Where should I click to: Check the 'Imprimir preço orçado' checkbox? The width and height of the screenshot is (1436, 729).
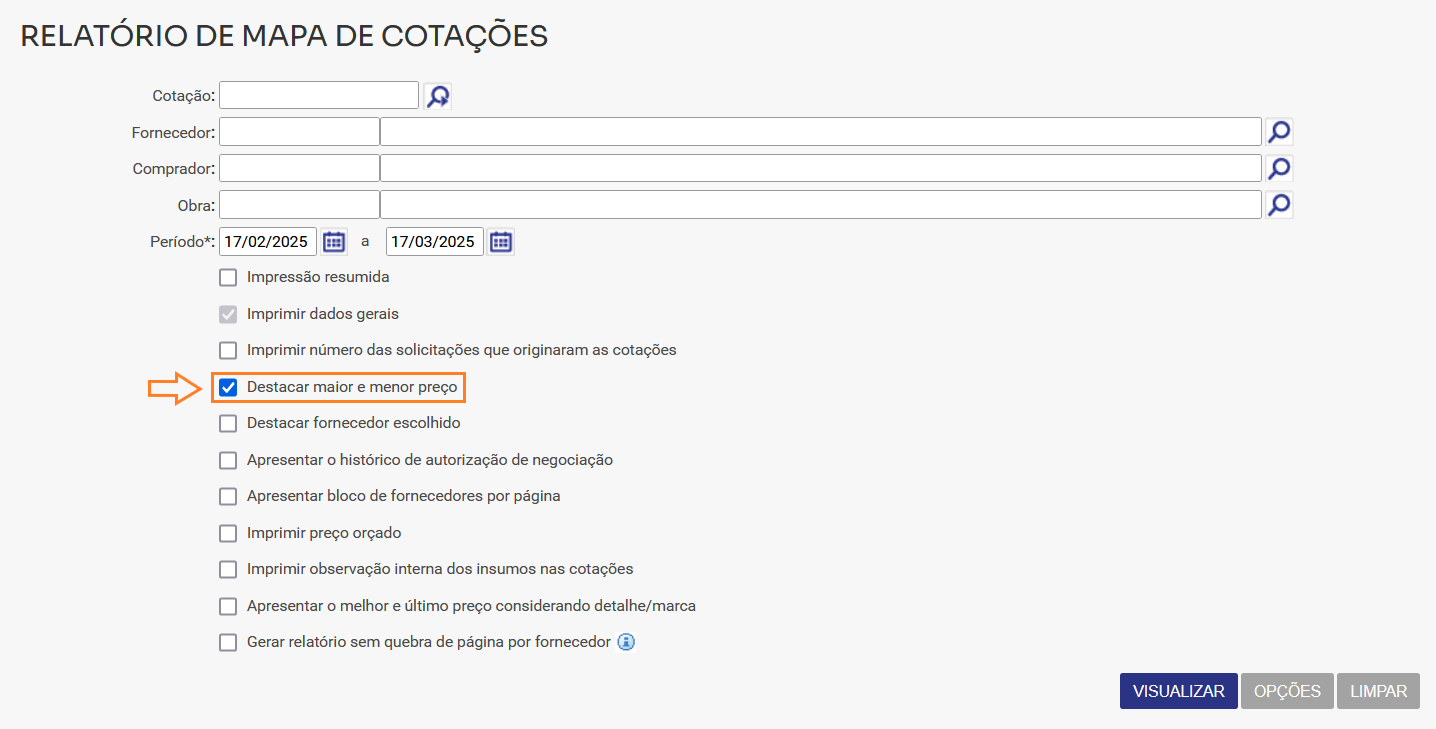pos(228,533)
